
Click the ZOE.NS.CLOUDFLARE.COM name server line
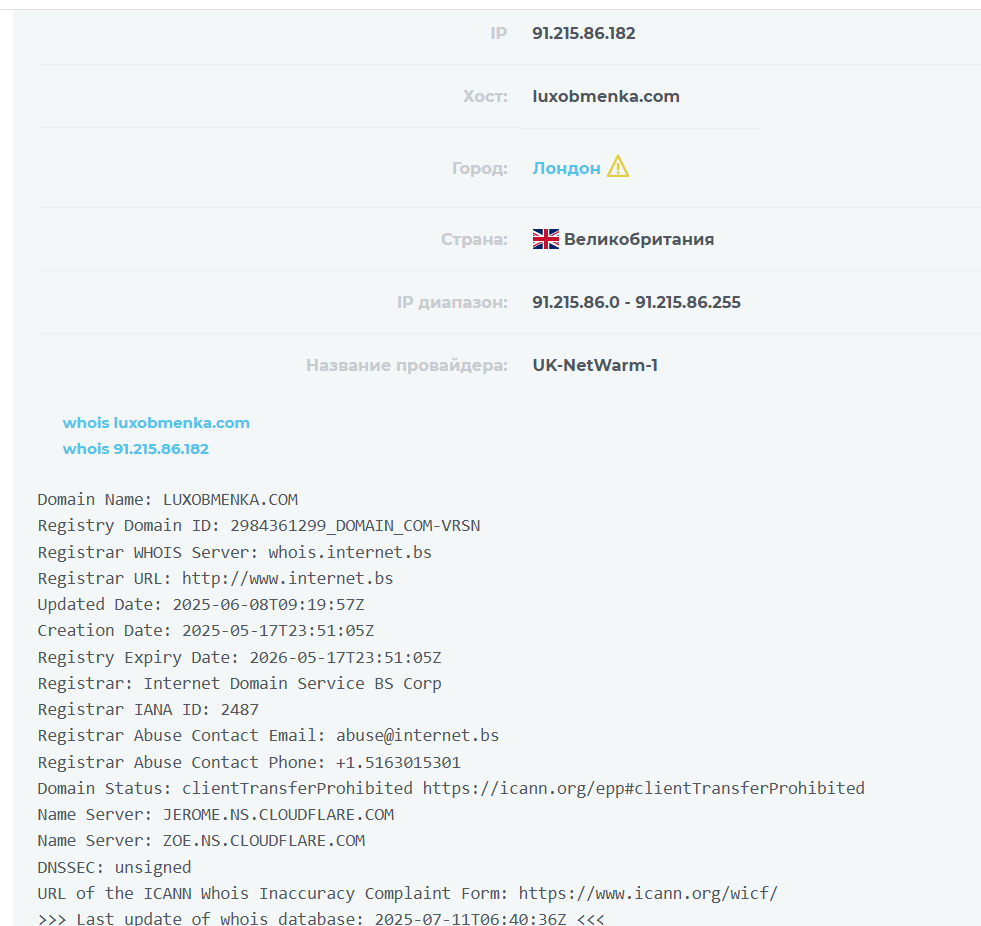point(201,841)
